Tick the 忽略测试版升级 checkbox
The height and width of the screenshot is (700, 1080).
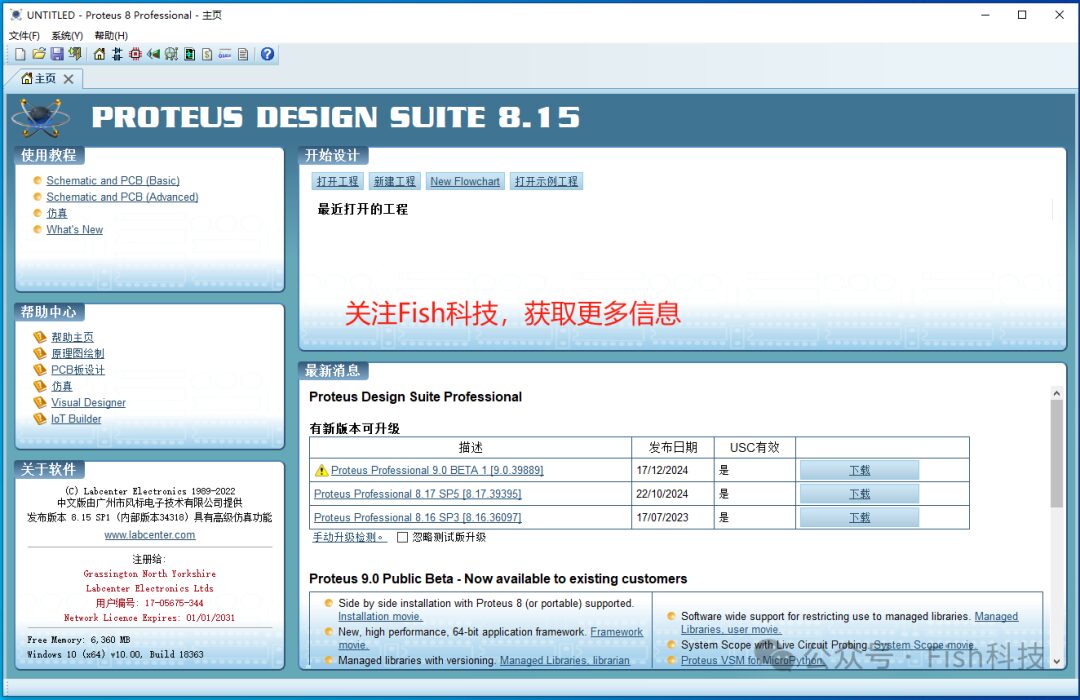[x=403, y=537]
